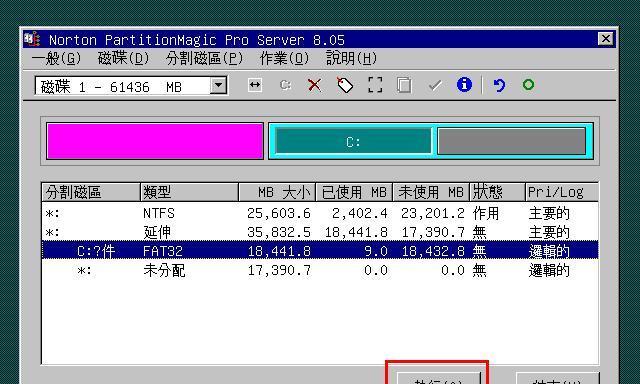Click the Pri/Log column header
Viewport: 640px width, 384px height.
click(x=562, y=192)
